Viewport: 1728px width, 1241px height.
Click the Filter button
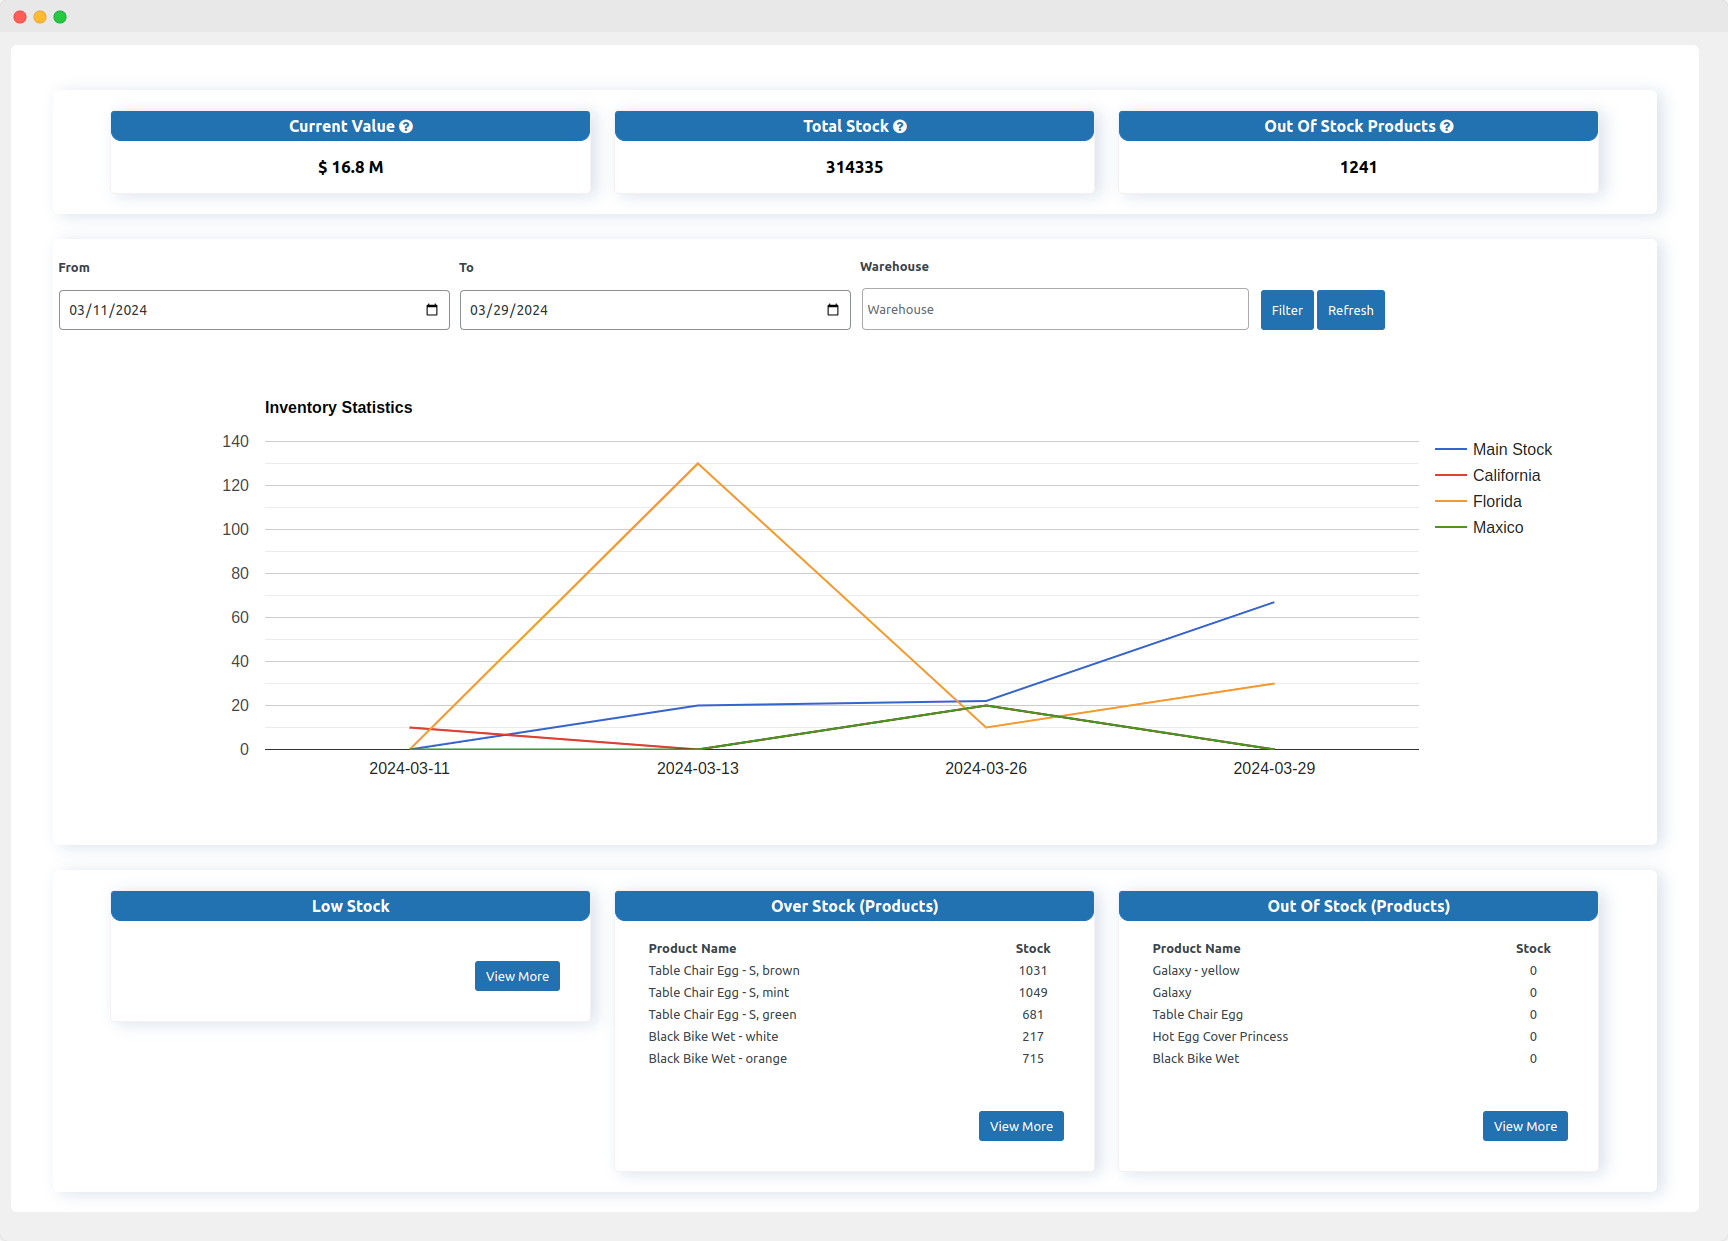point(1286,310)
